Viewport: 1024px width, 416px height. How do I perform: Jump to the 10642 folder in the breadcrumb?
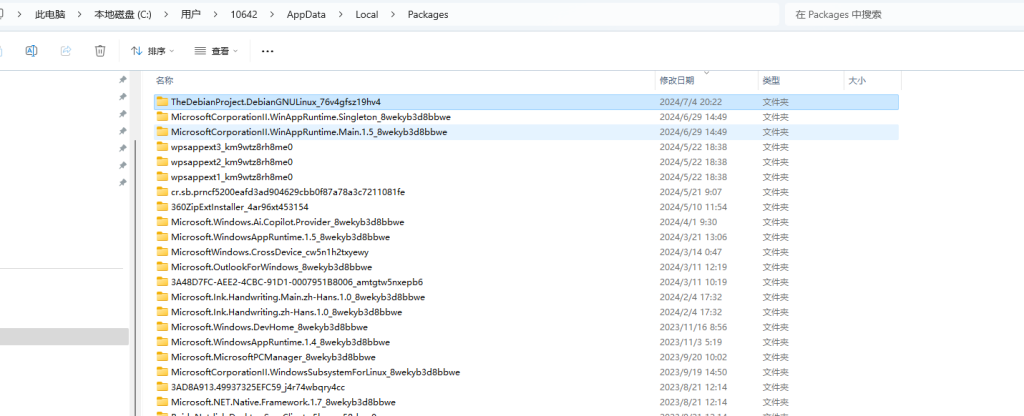[x=244, y=15]
